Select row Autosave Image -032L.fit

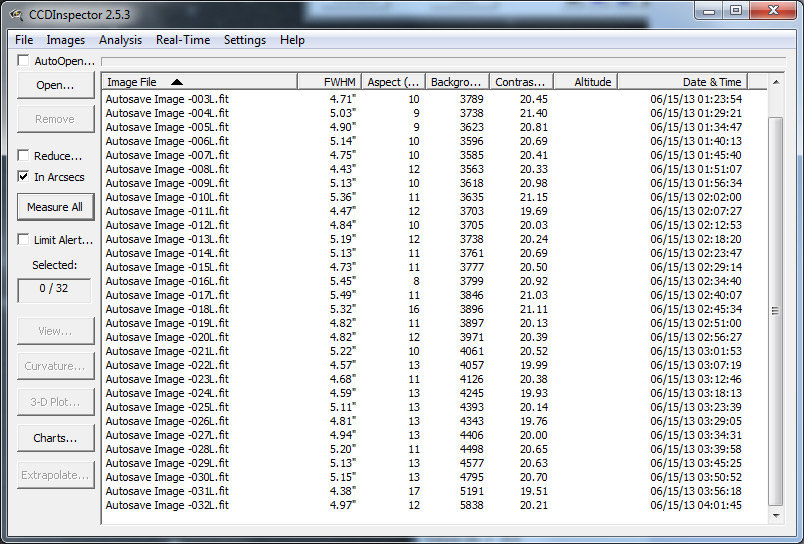point(434,505)
